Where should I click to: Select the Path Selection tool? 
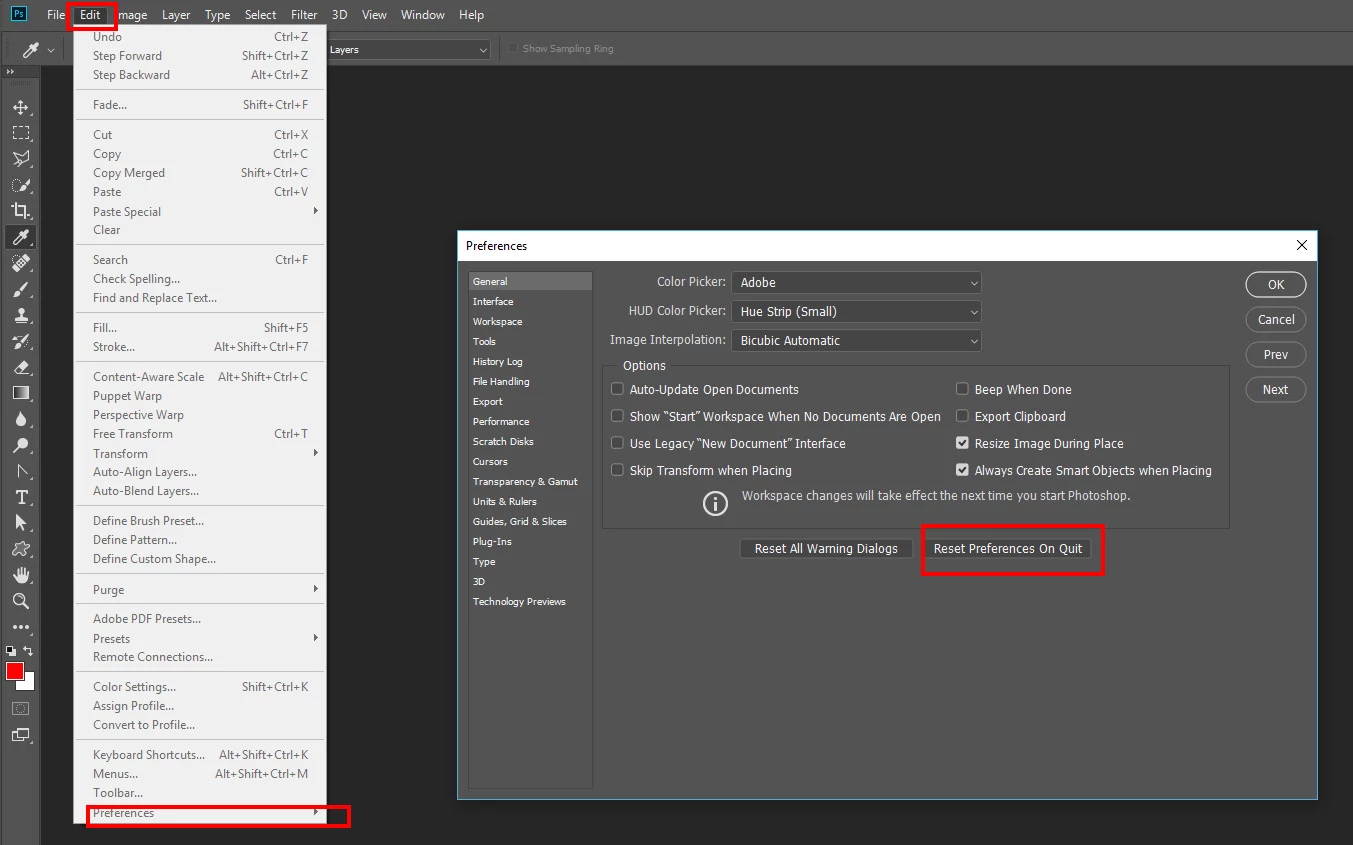(20, 523)
